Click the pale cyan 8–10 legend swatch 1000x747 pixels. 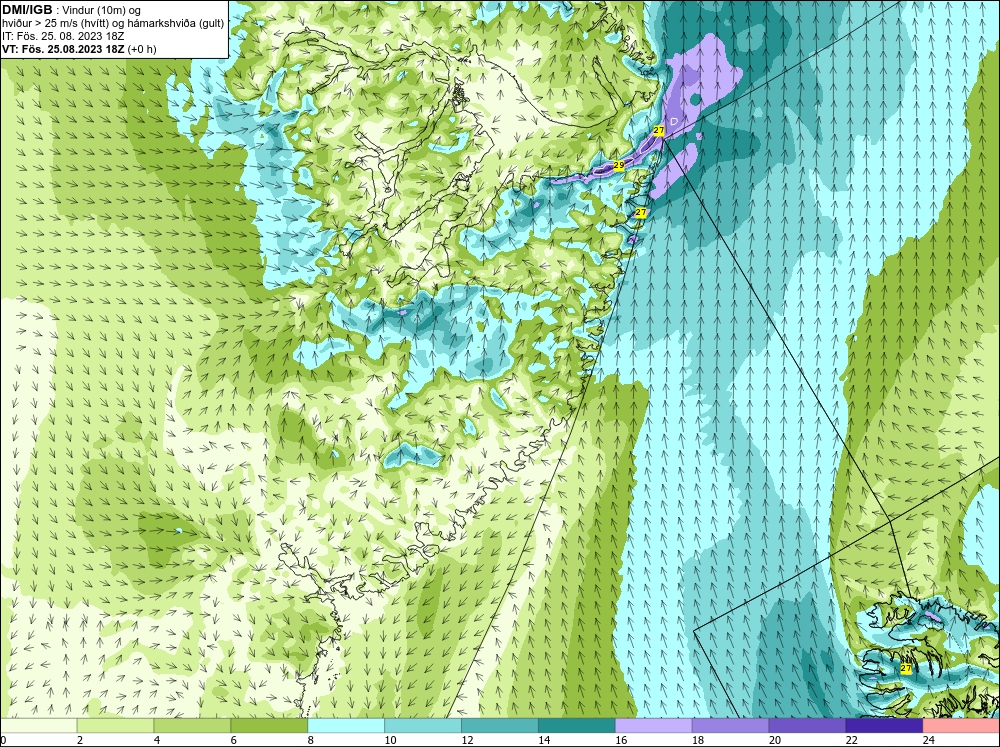click(346, 726)
